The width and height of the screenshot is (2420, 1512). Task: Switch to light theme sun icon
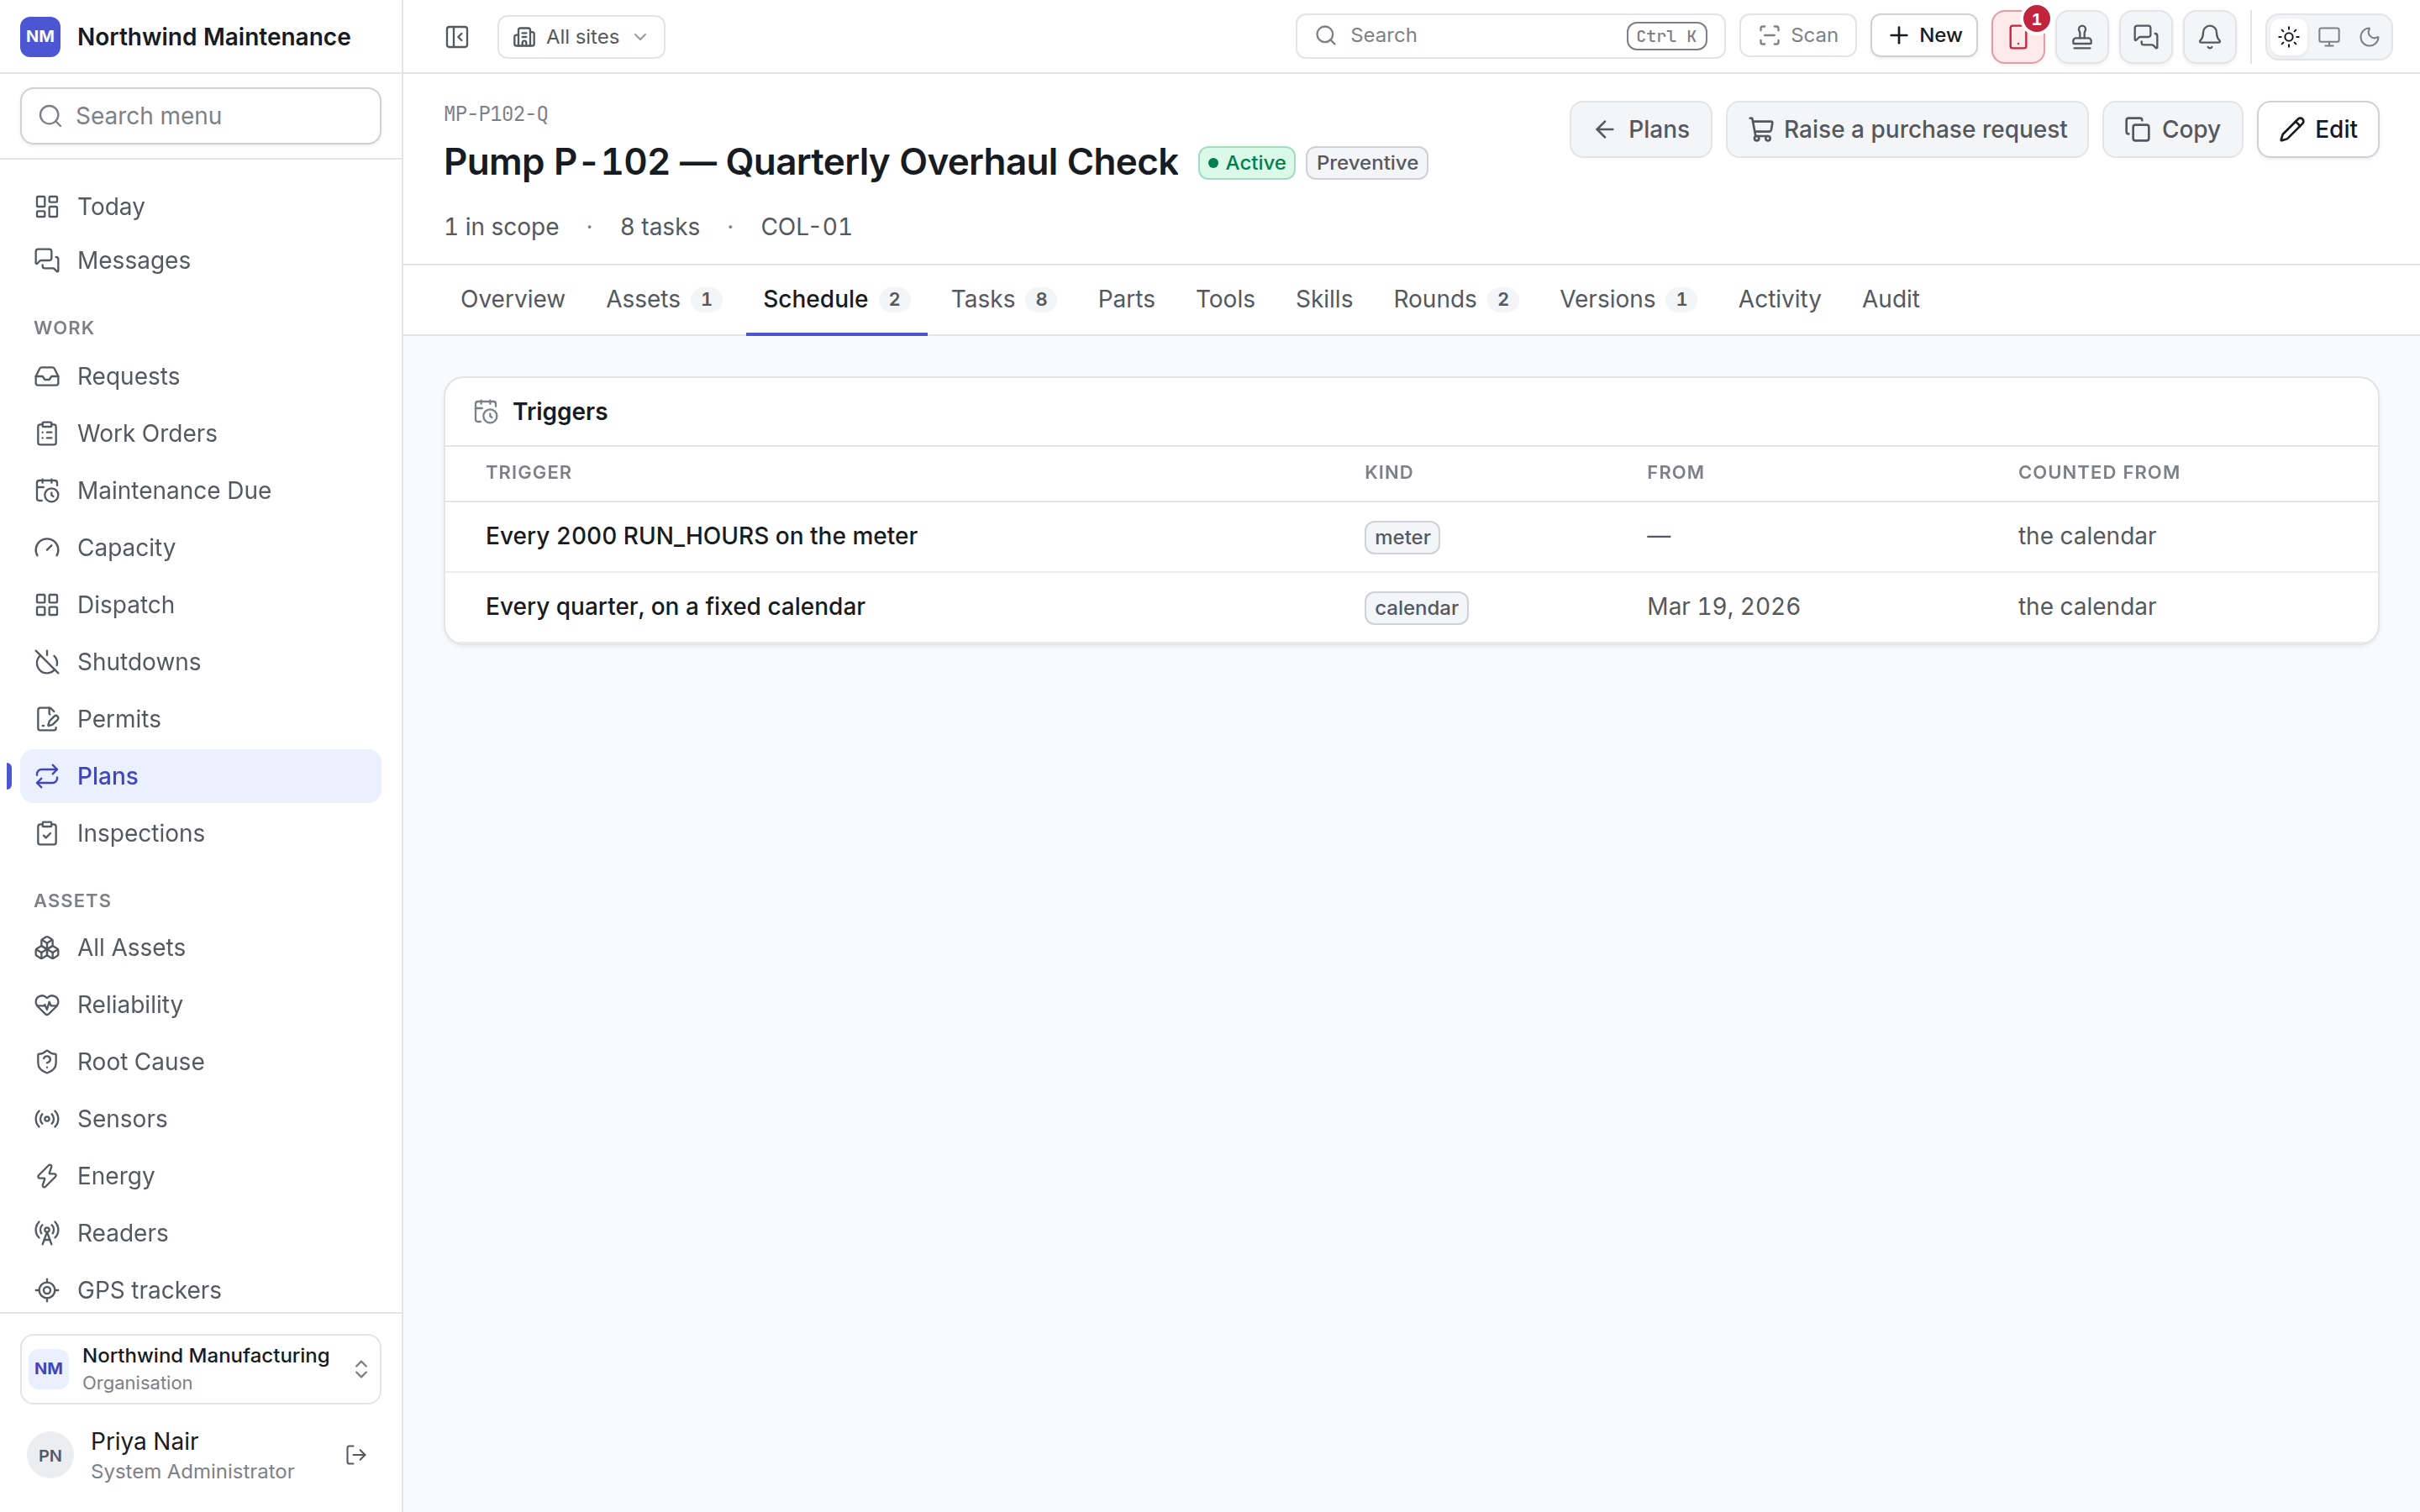tap(2289, 37)
